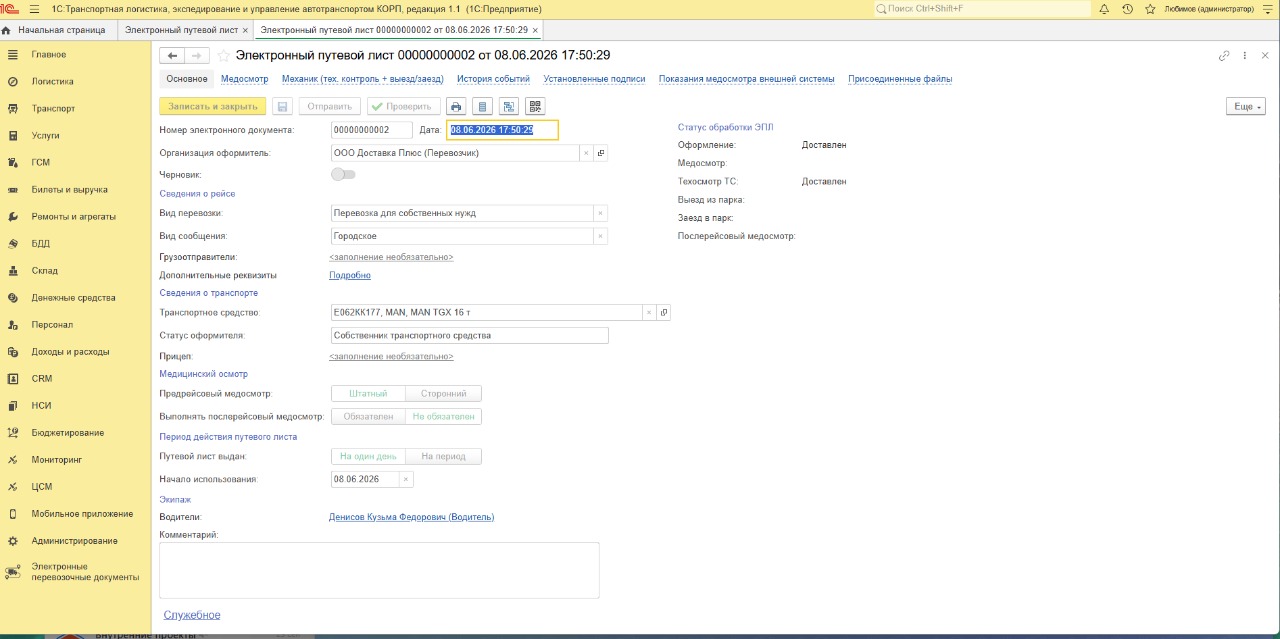Expand the Служебное section
Viewport: 1280px width, 639px height.
tap(192, 615)
